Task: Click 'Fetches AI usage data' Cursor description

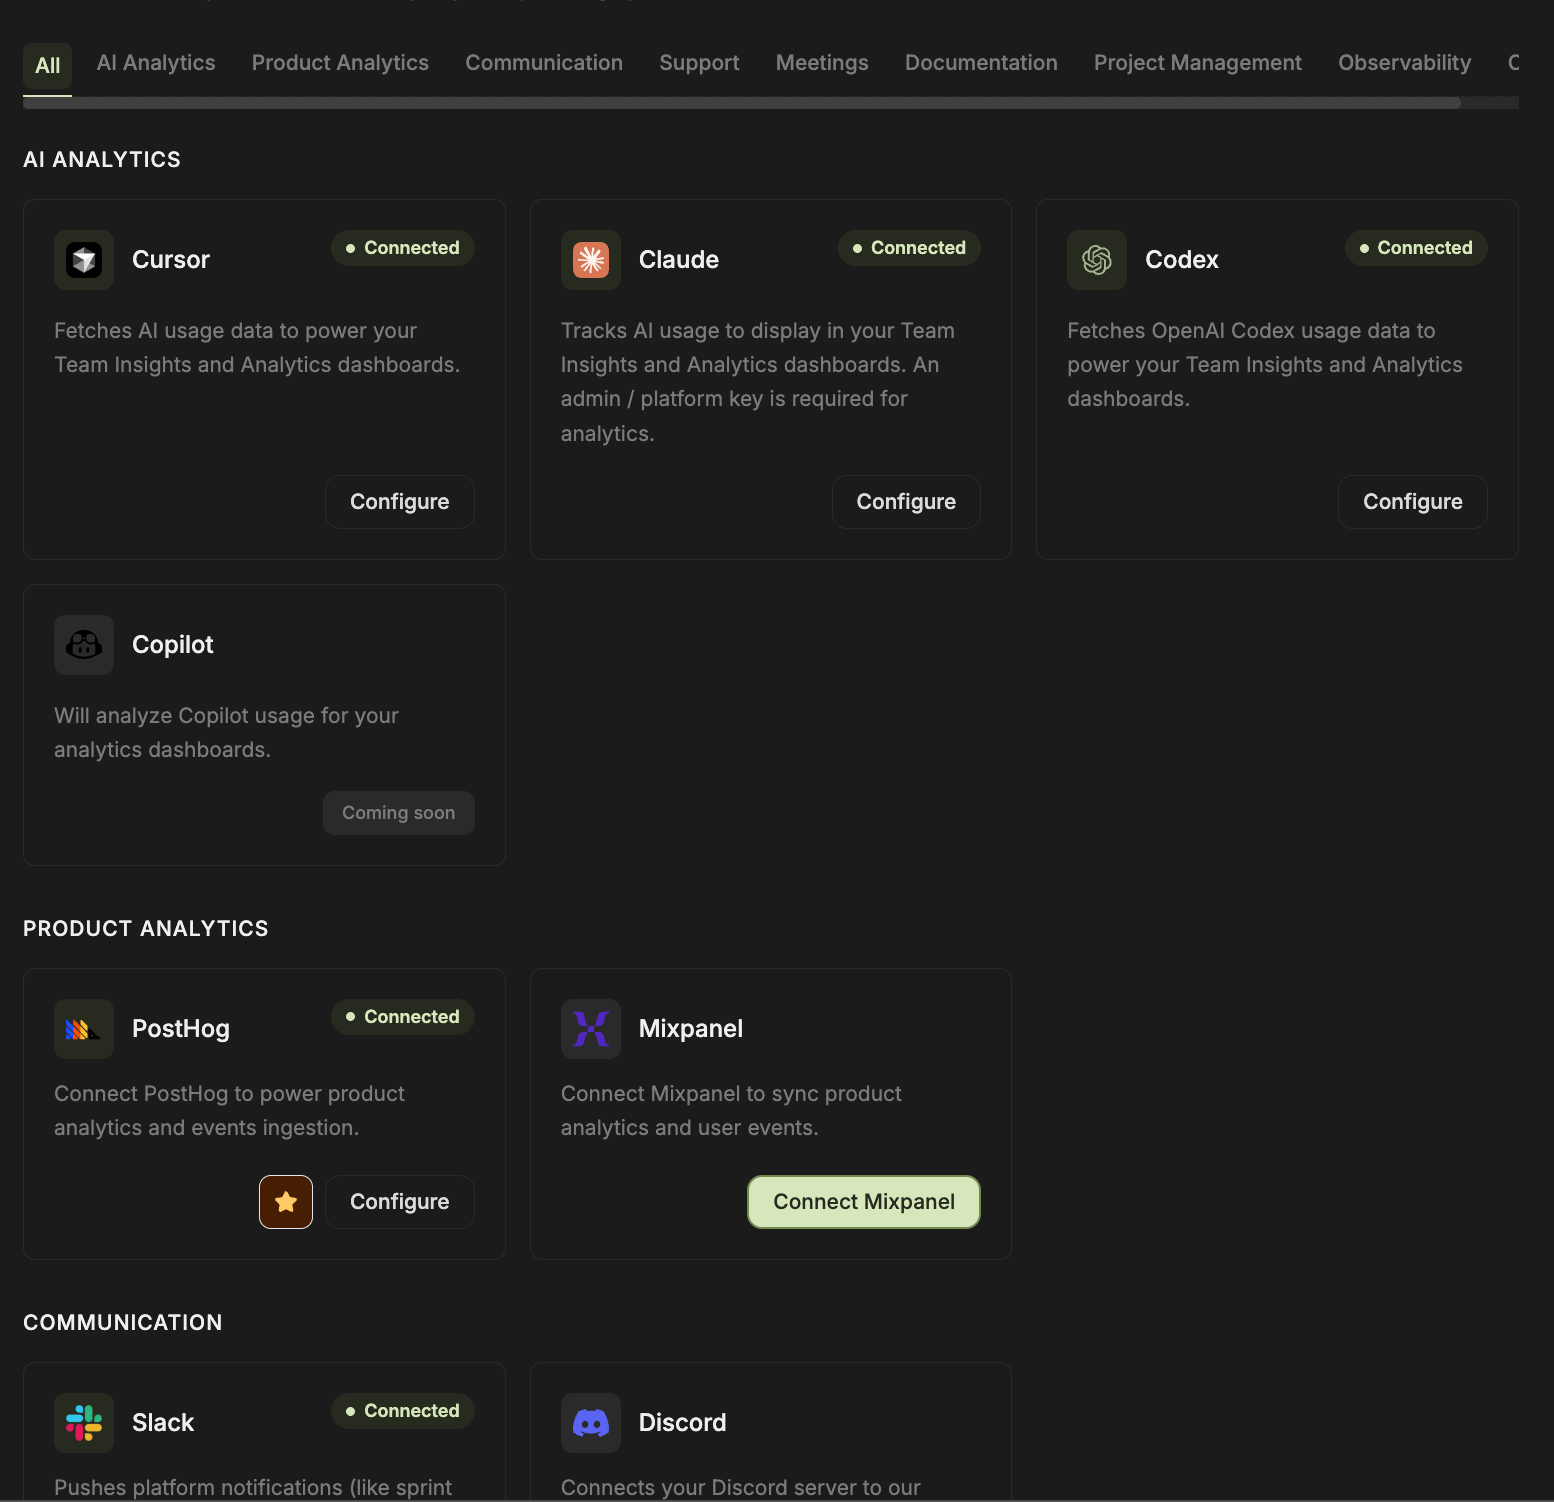Action: [x=257, y=348]
